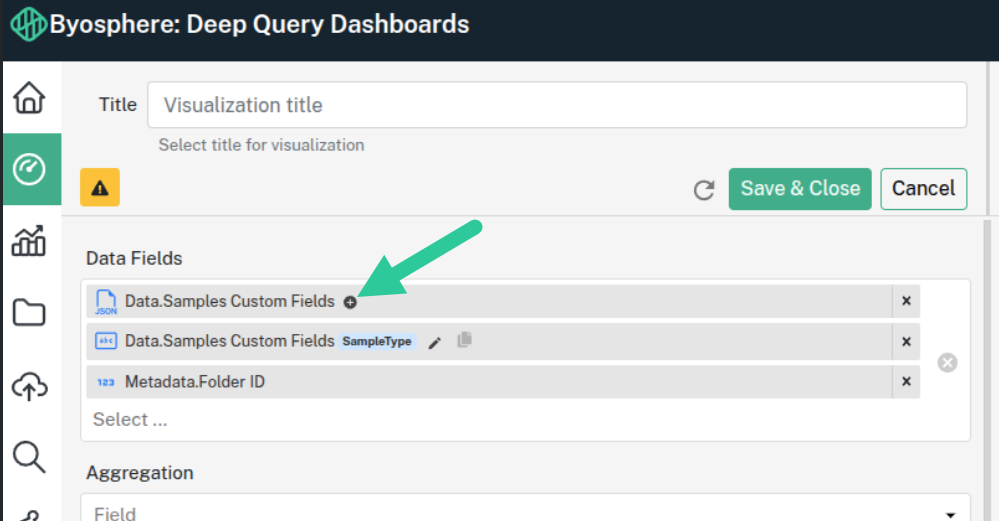The width and height of the screenshot is (999, 521).
Task: Open the bar chart analytics sidebar icon
Action: pos(29,241)
